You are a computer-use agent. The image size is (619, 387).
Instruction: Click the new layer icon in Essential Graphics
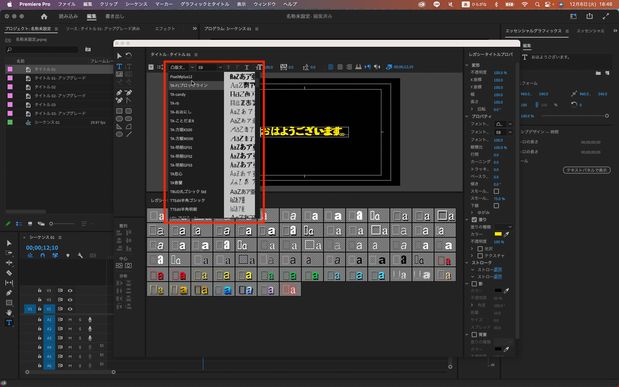[x=607, y=73]
